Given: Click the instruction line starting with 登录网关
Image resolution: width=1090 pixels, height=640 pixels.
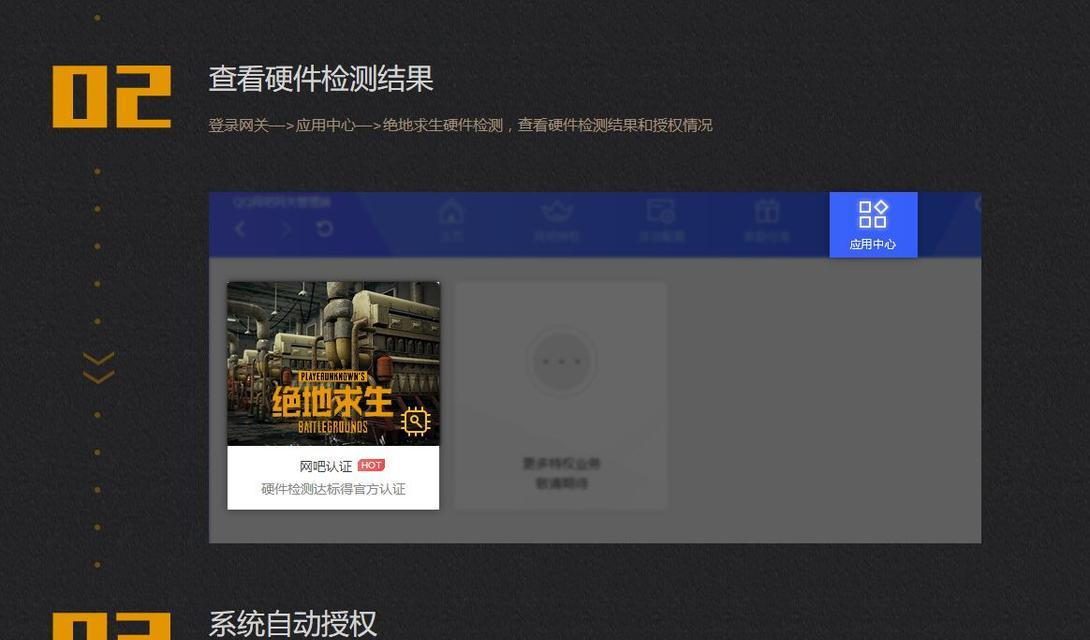Looking at the screenshot, I should (461, 125).
